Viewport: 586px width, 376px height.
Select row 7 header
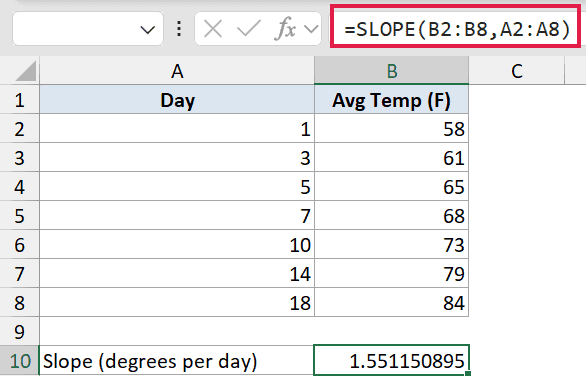click(x=19, y=274)
